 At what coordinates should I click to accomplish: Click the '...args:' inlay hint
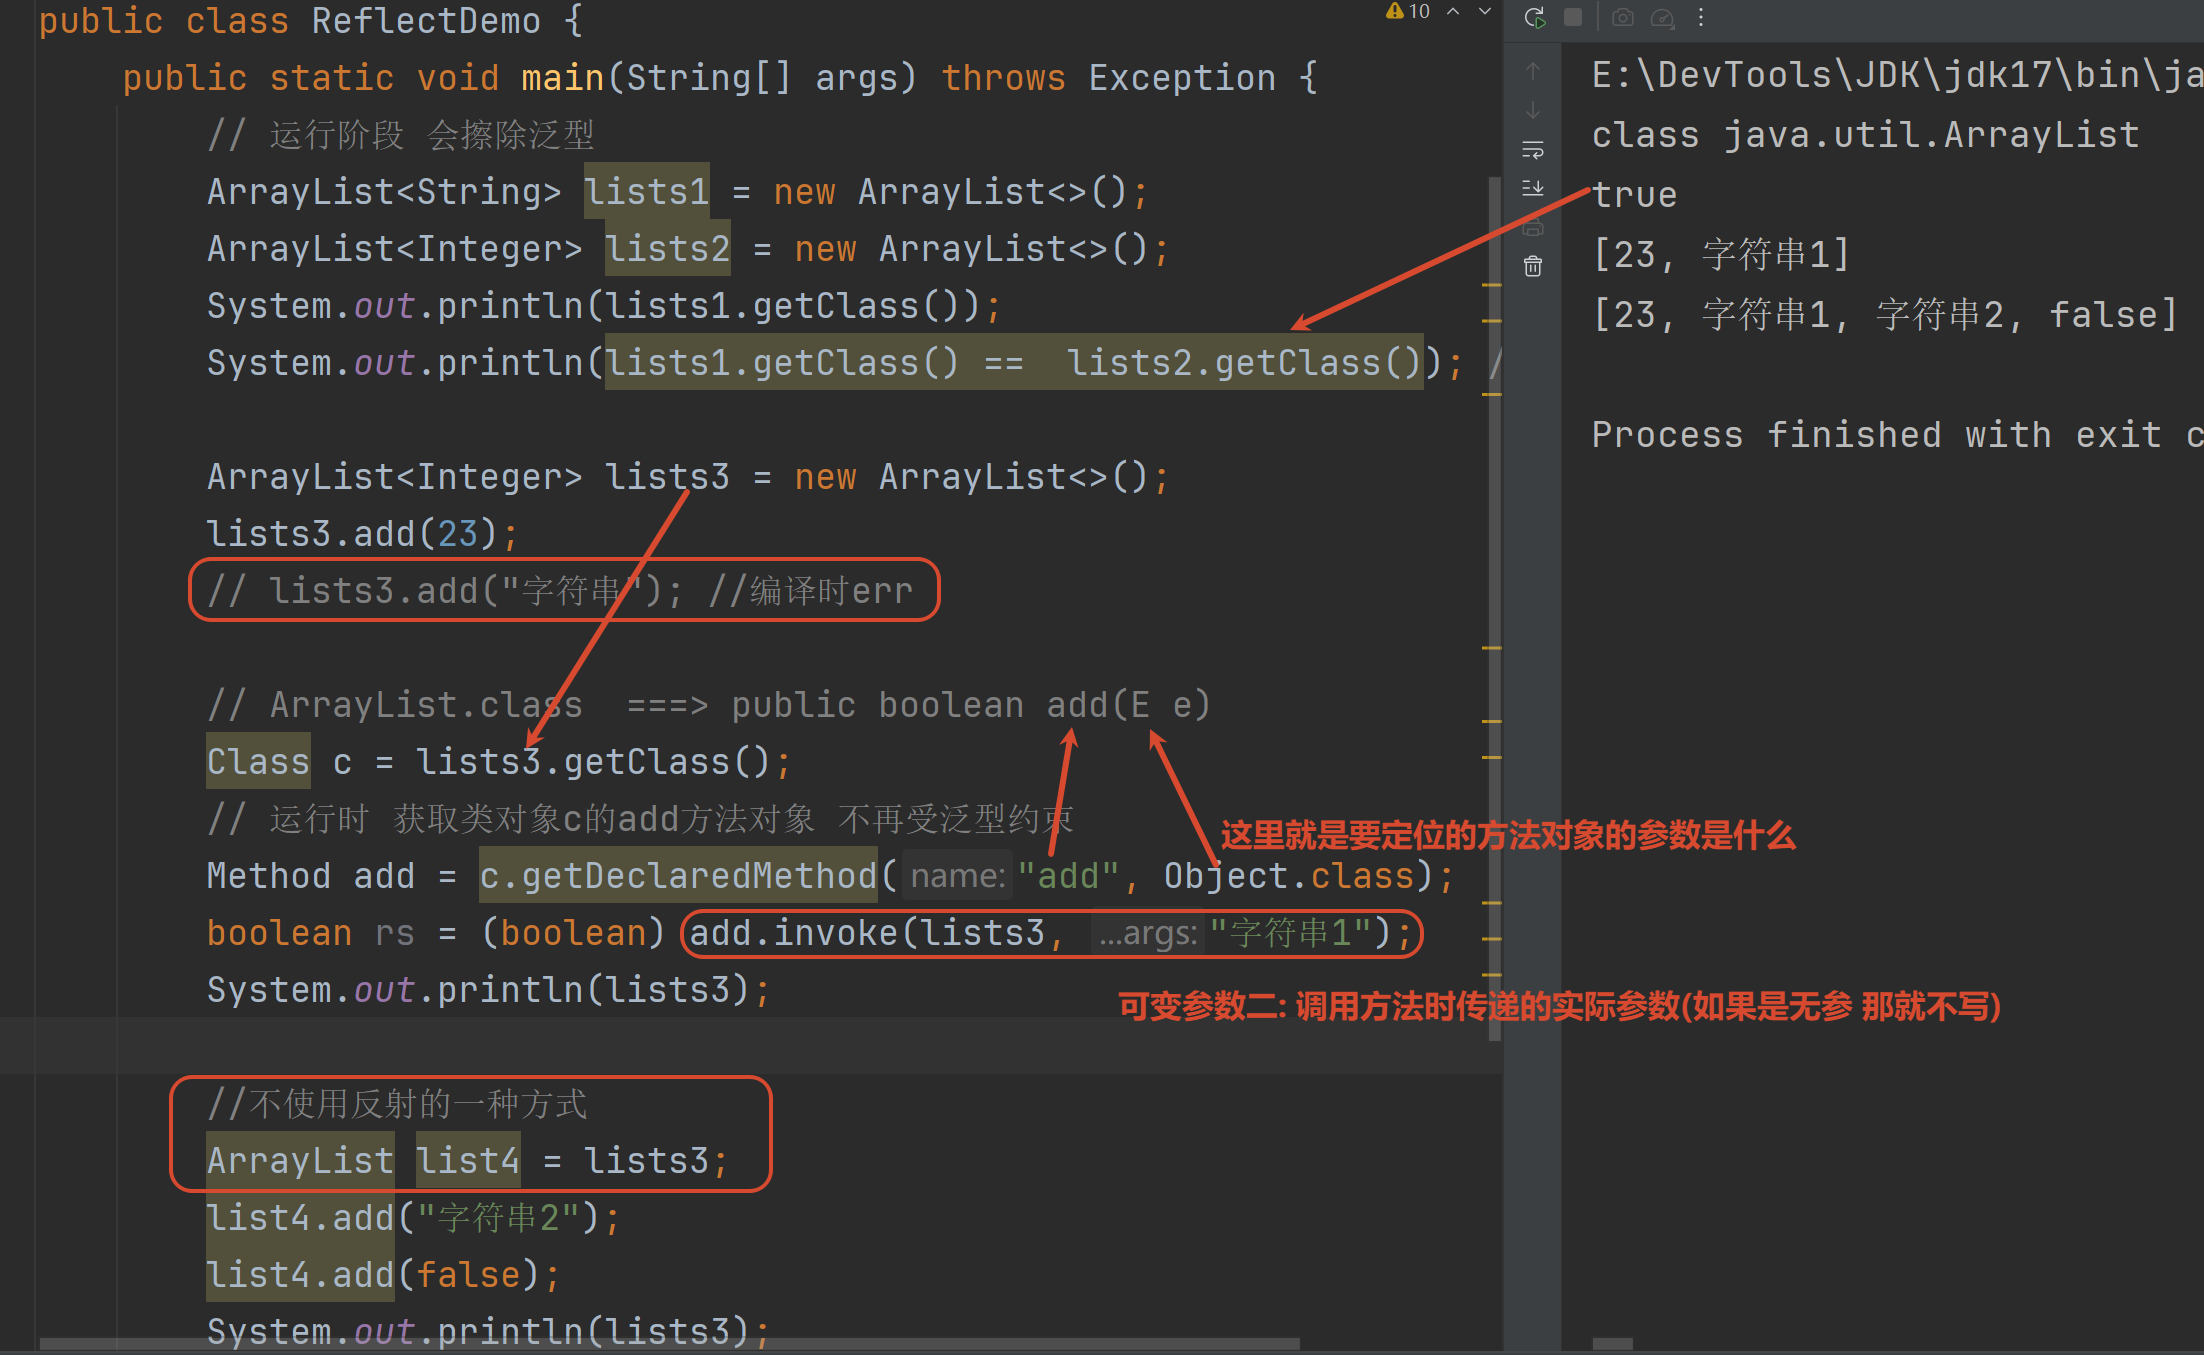coord(1147,934)
